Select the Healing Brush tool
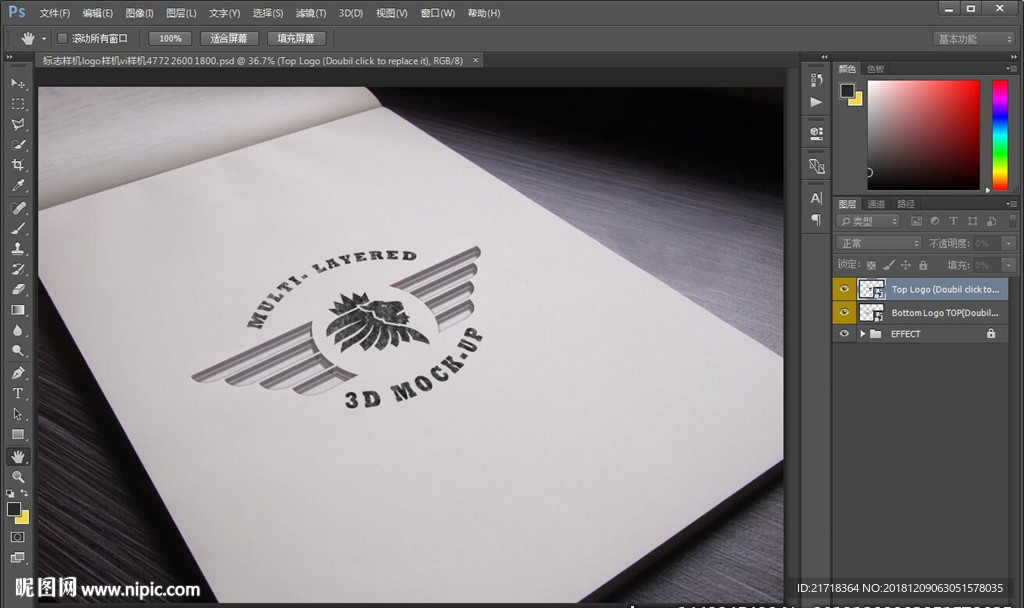 [x=18, y=208]
